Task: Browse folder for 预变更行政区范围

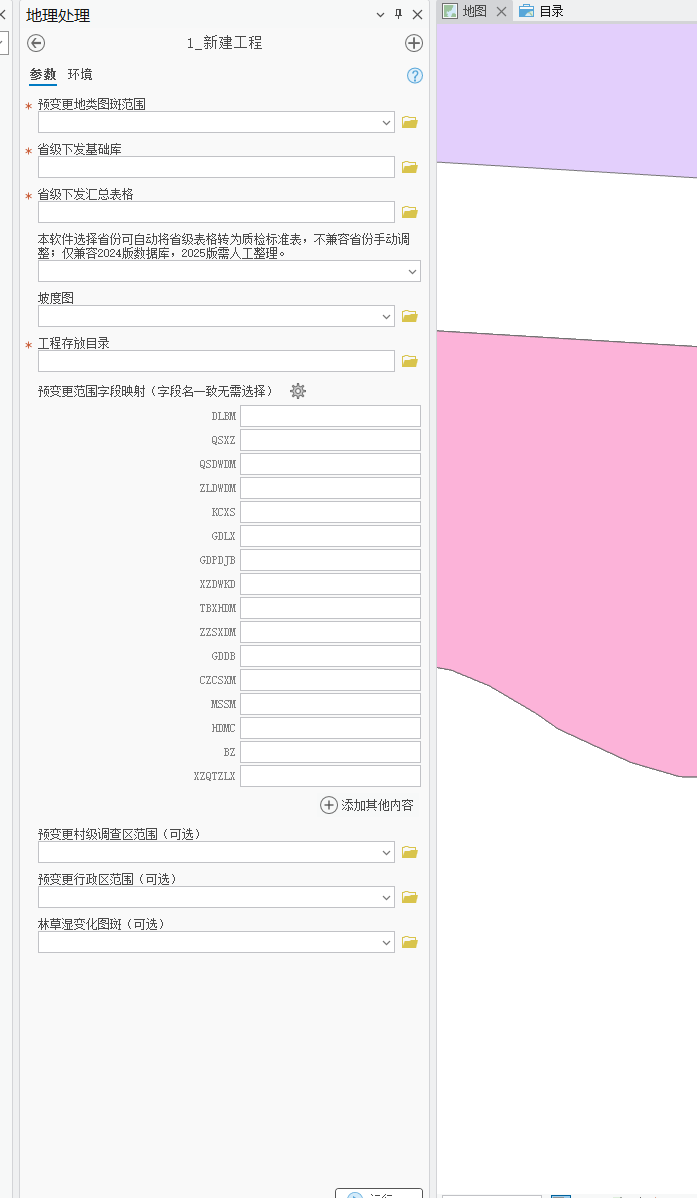Action: click(x=410, y=898)
